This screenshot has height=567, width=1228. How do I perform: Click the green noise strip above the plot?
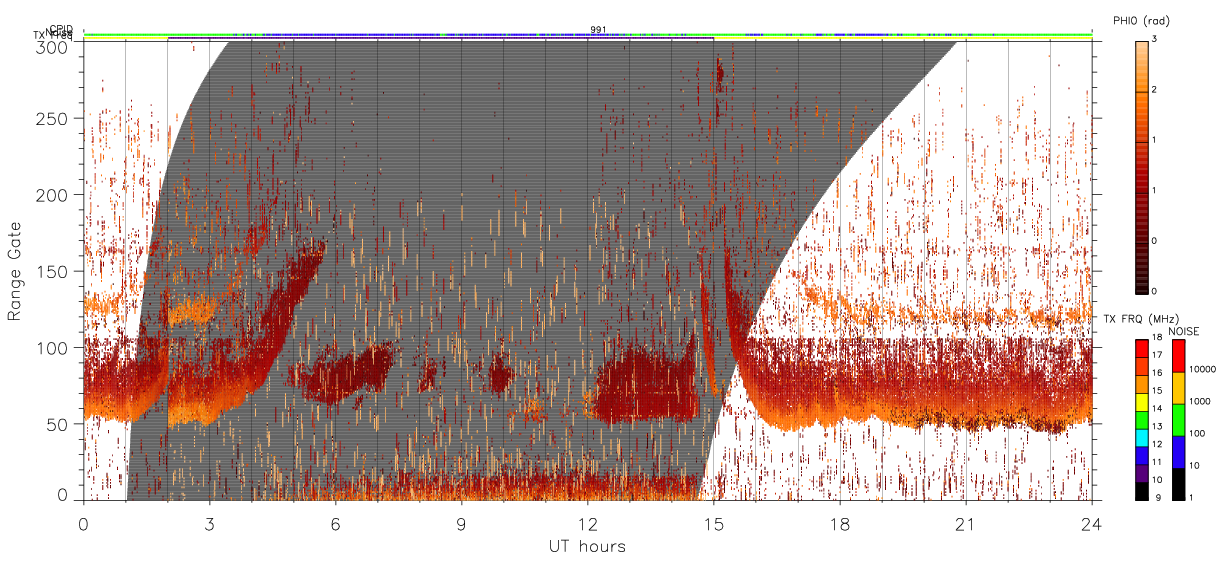pos(587,34)
